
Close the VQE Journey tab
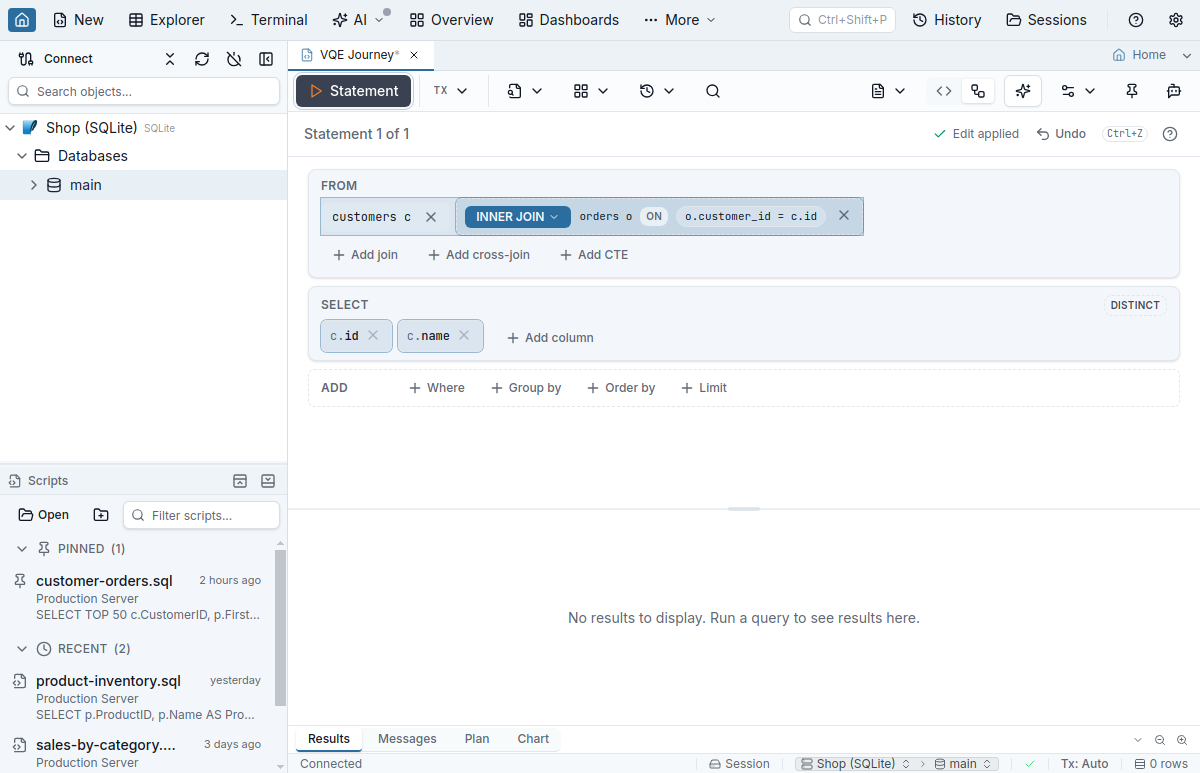pos(414,55)
